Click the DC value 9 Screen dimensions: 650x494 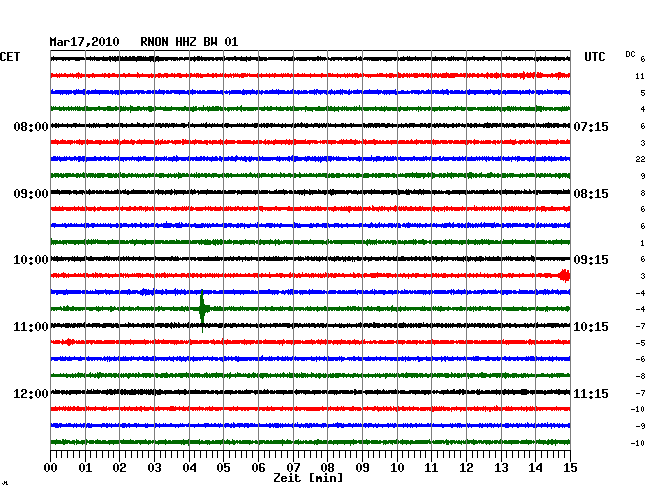coord(643,176)
